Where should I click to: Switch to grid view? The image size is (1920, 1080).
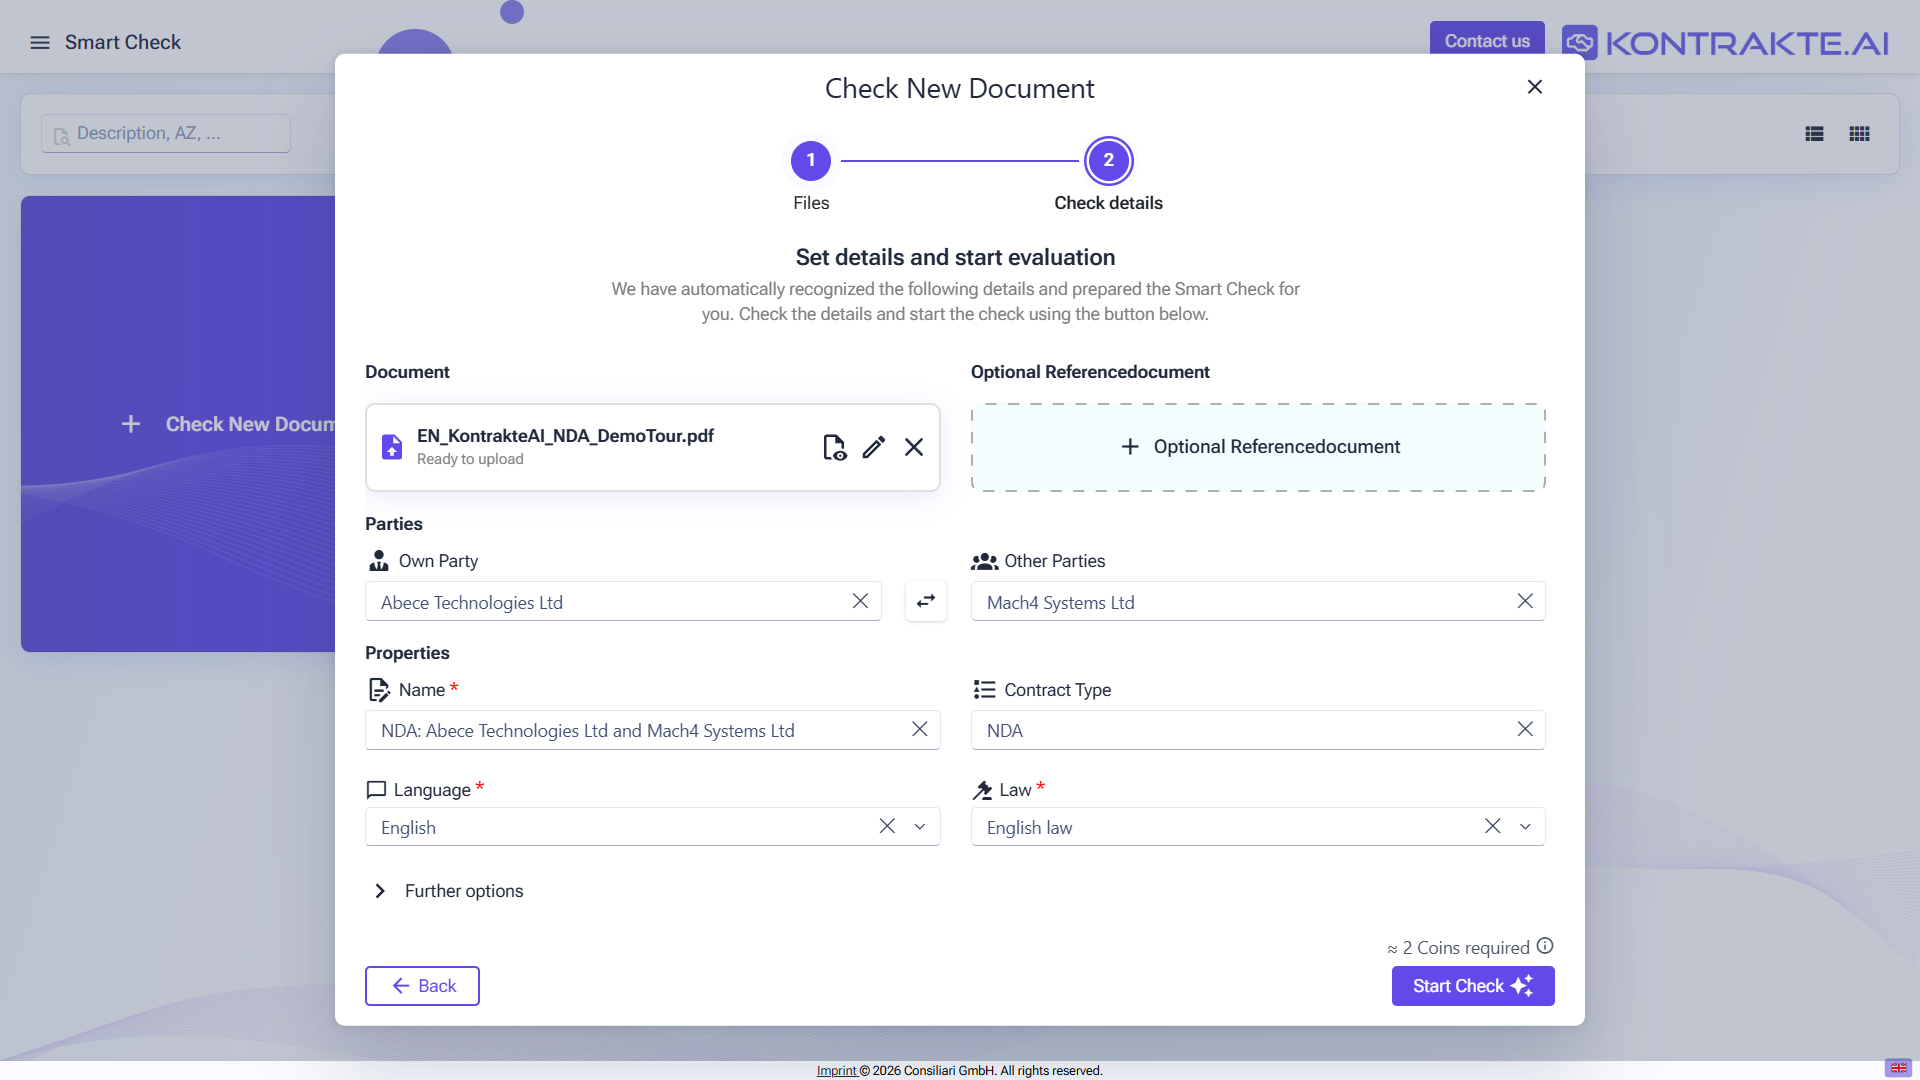click(1860, 134)
